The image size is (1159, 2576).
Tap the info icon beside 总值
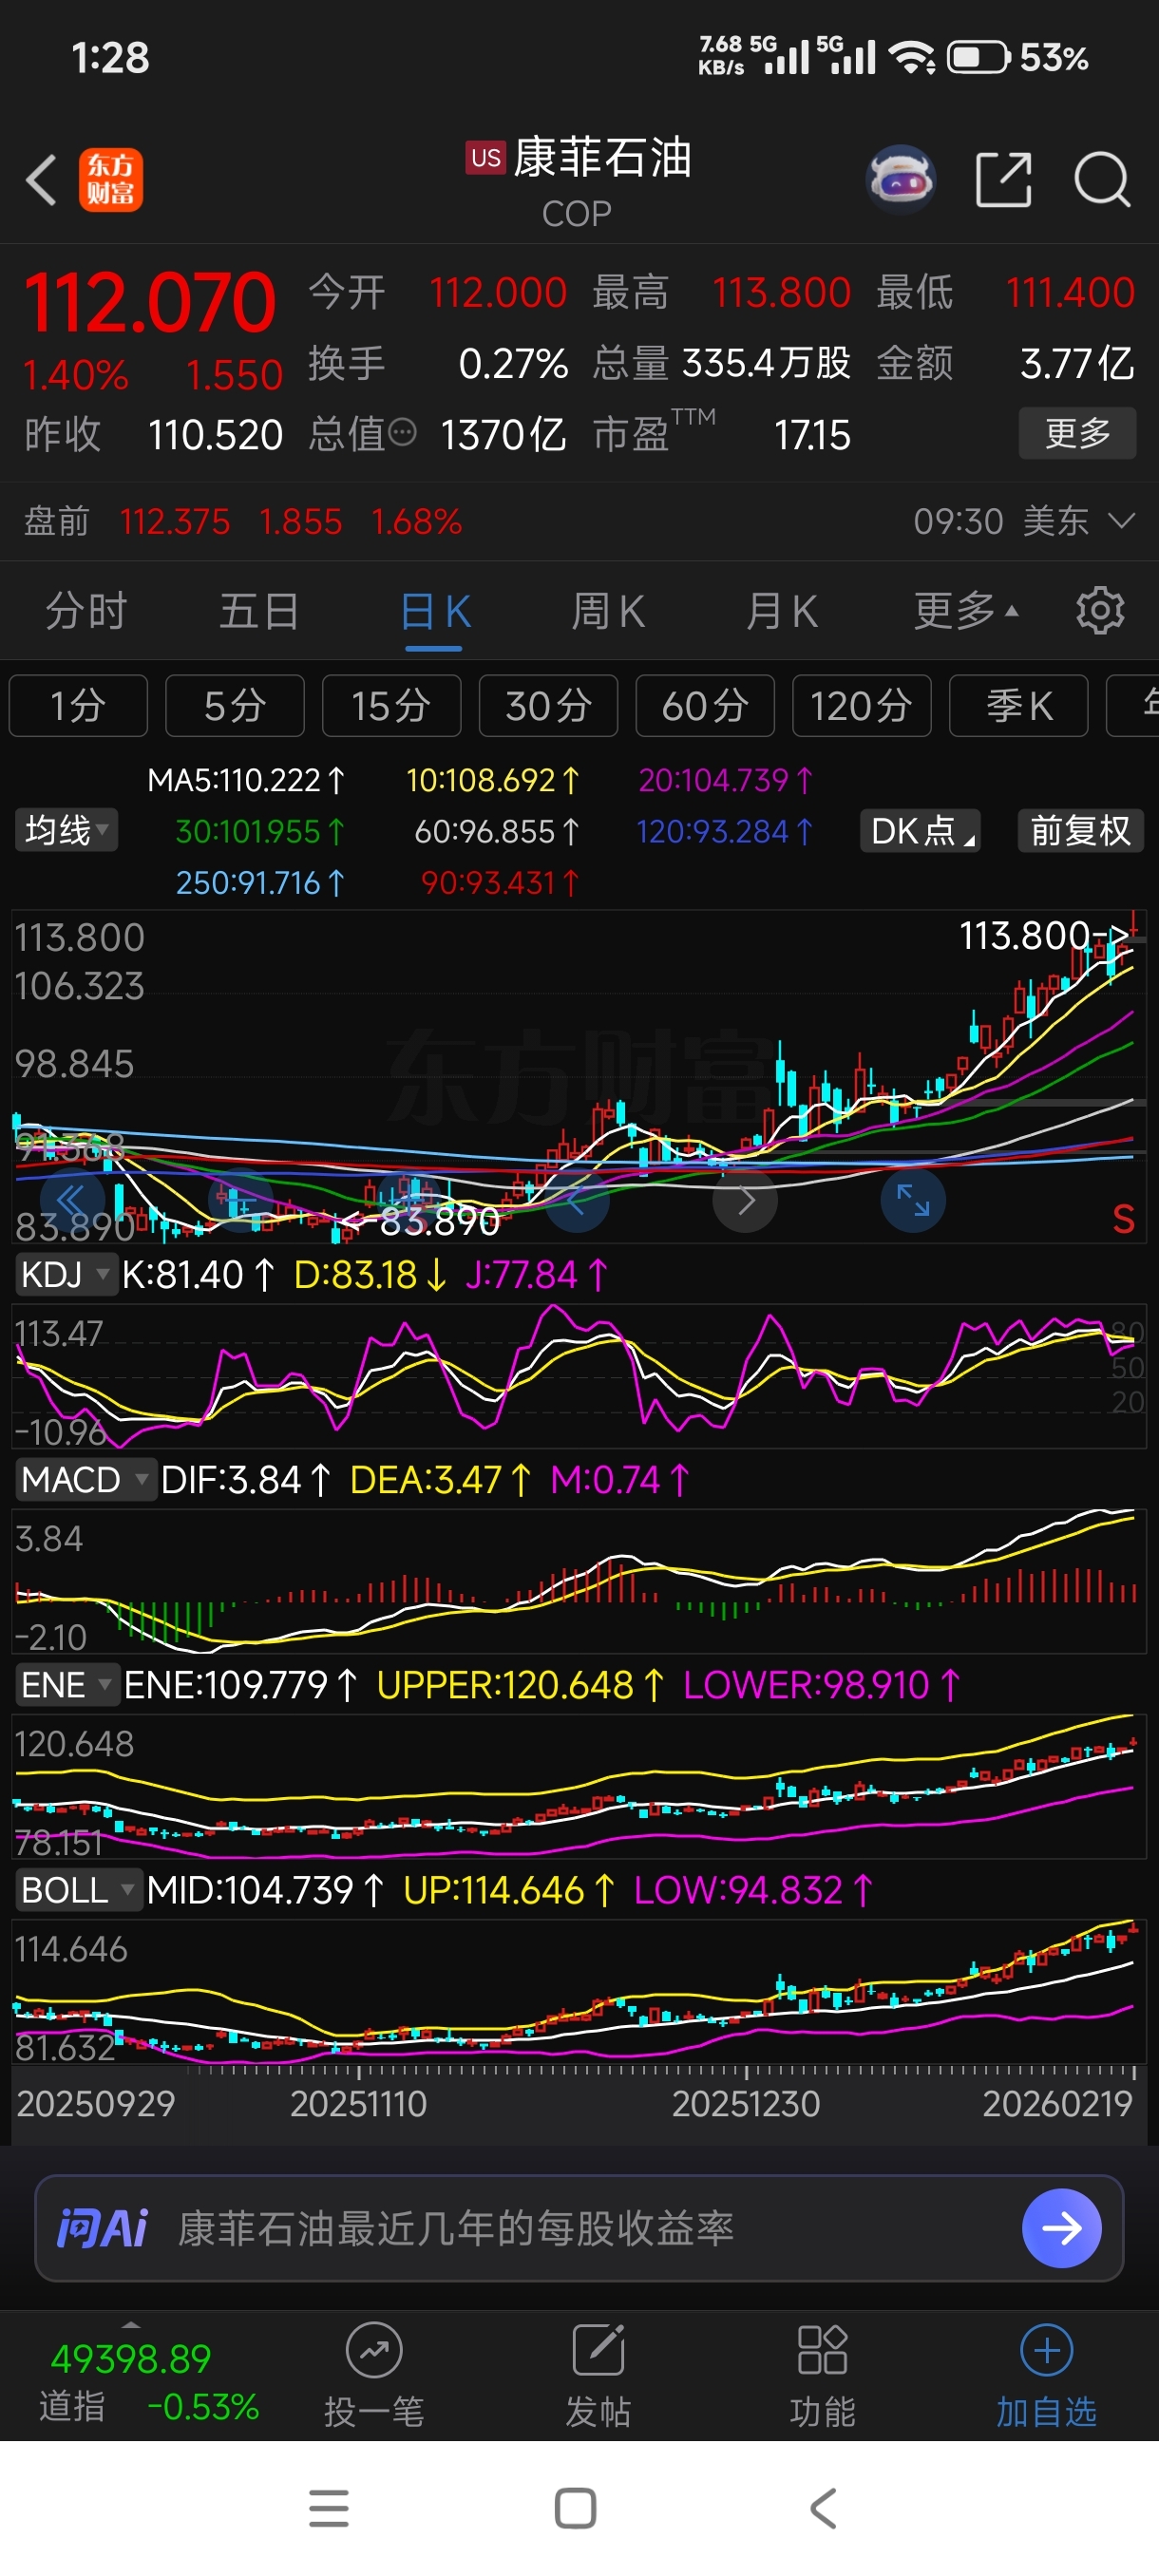pos(402,433)
